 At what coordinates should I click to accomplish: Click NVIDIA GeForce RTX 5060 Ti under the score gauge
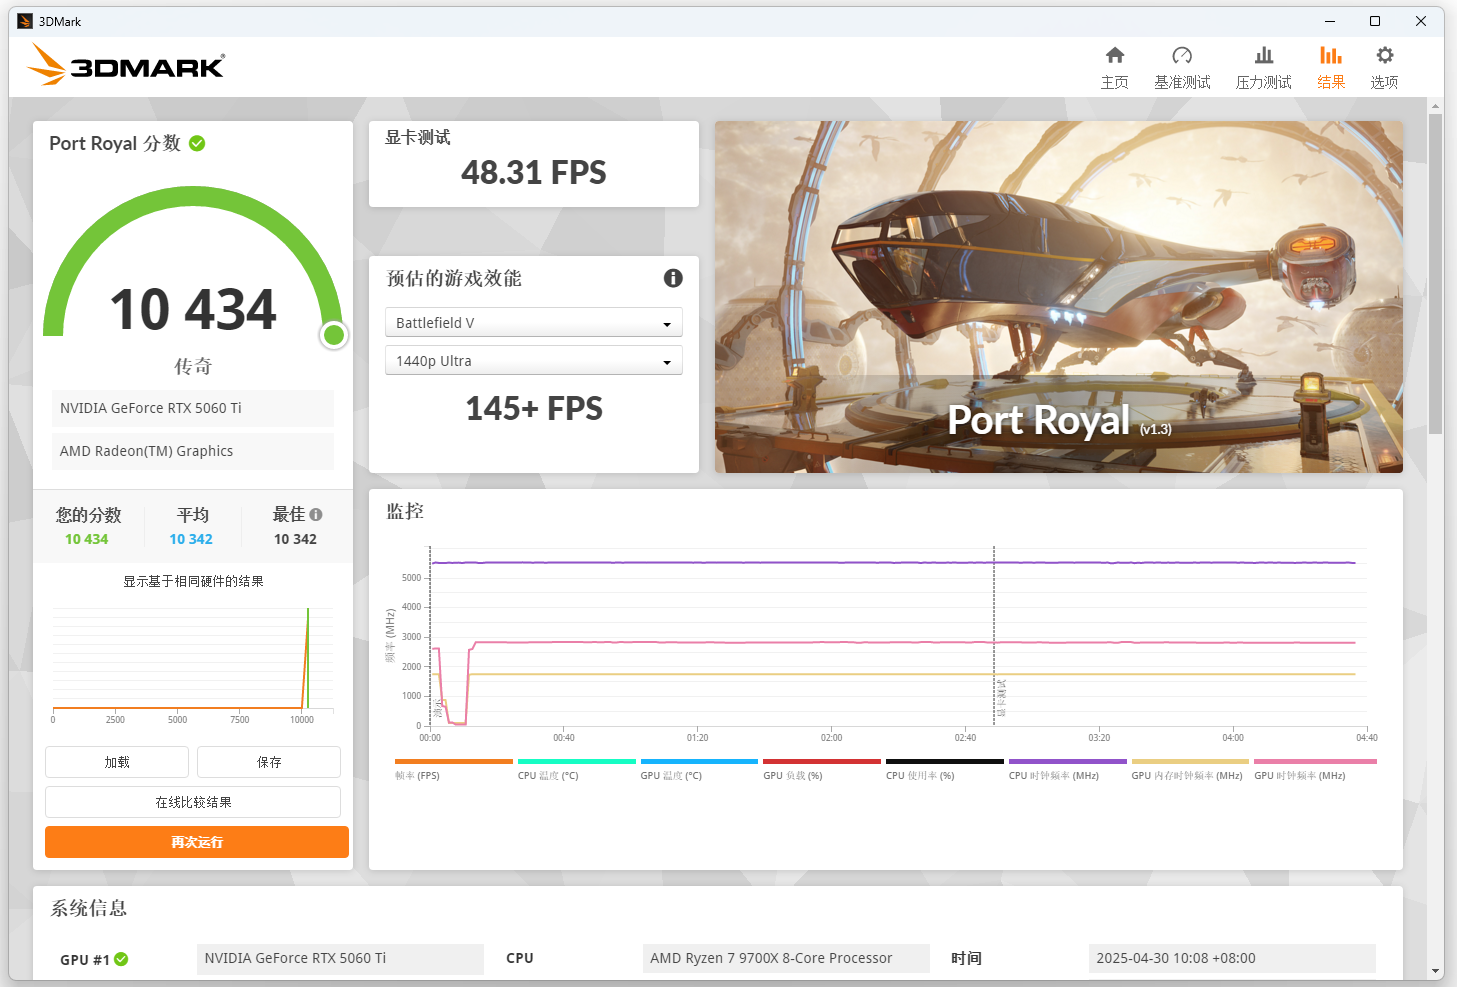(193, 408)
